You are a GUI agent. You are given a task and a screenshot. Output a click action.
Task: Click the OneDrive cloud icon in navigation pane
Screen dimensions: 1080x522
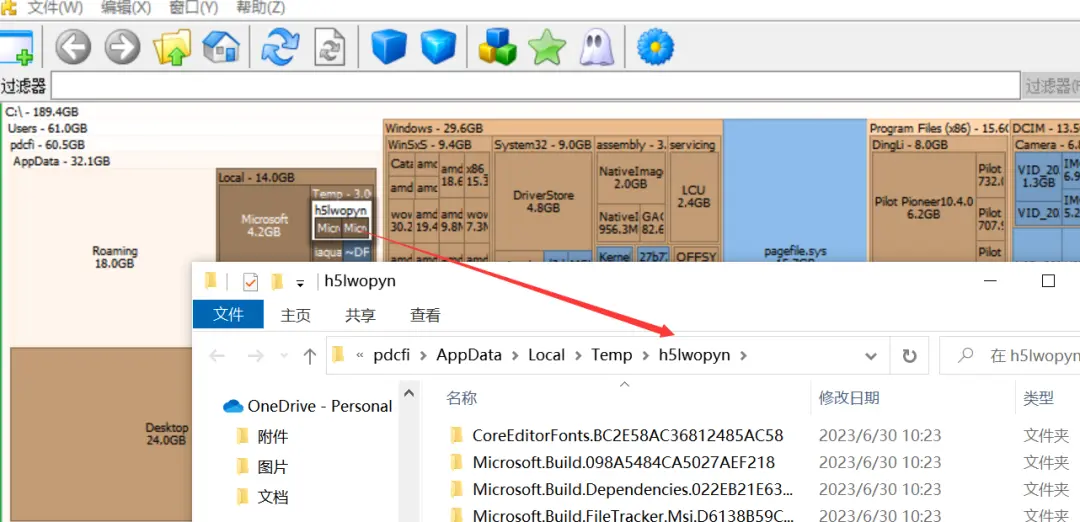coord(233,406)
